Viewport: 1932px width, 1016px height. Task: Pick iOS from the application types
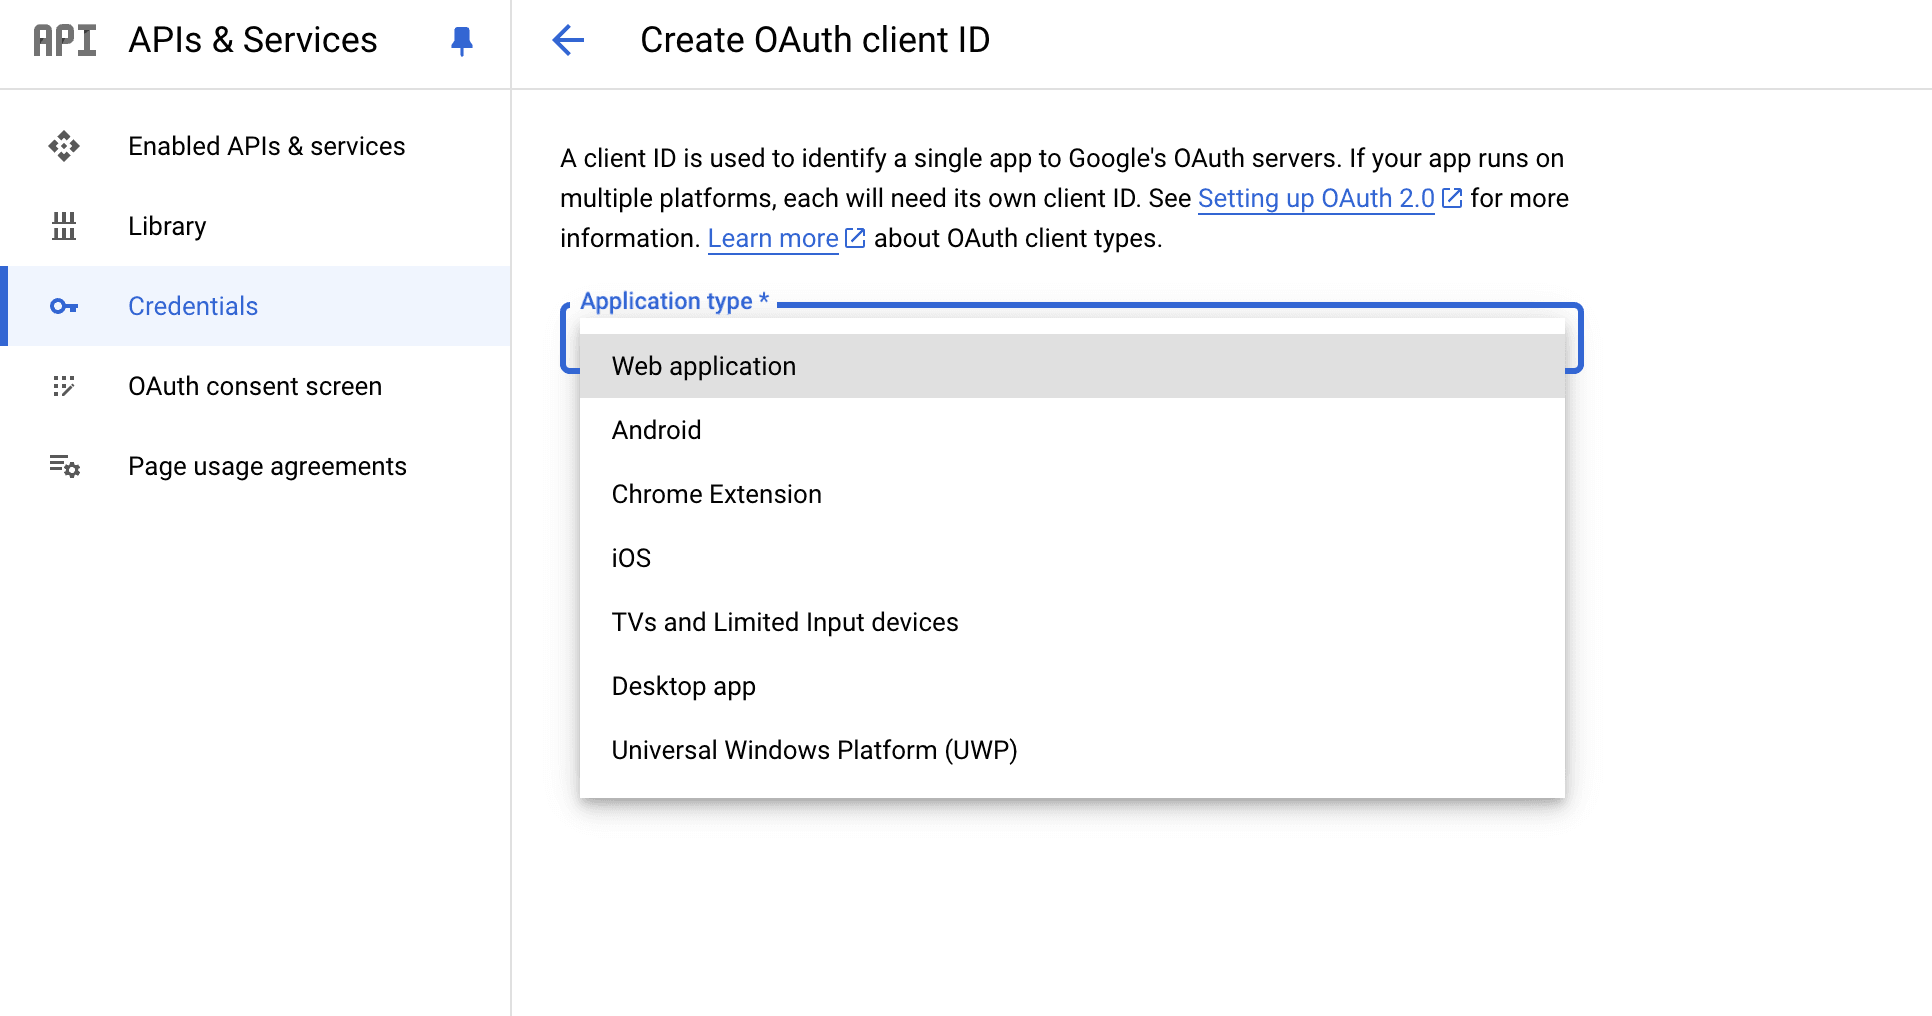(1072, 558)
